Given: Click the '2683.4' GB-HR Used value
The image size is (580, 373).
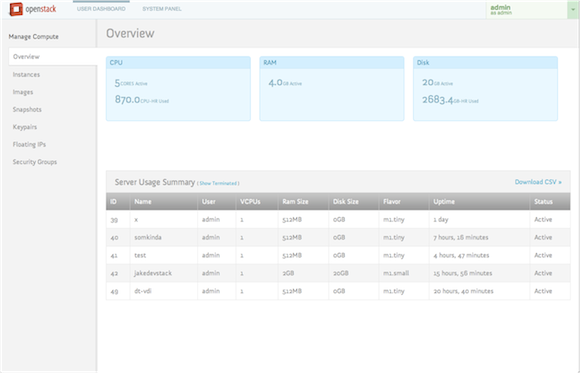Looking at the screenshot, I should tap(438, 100).
